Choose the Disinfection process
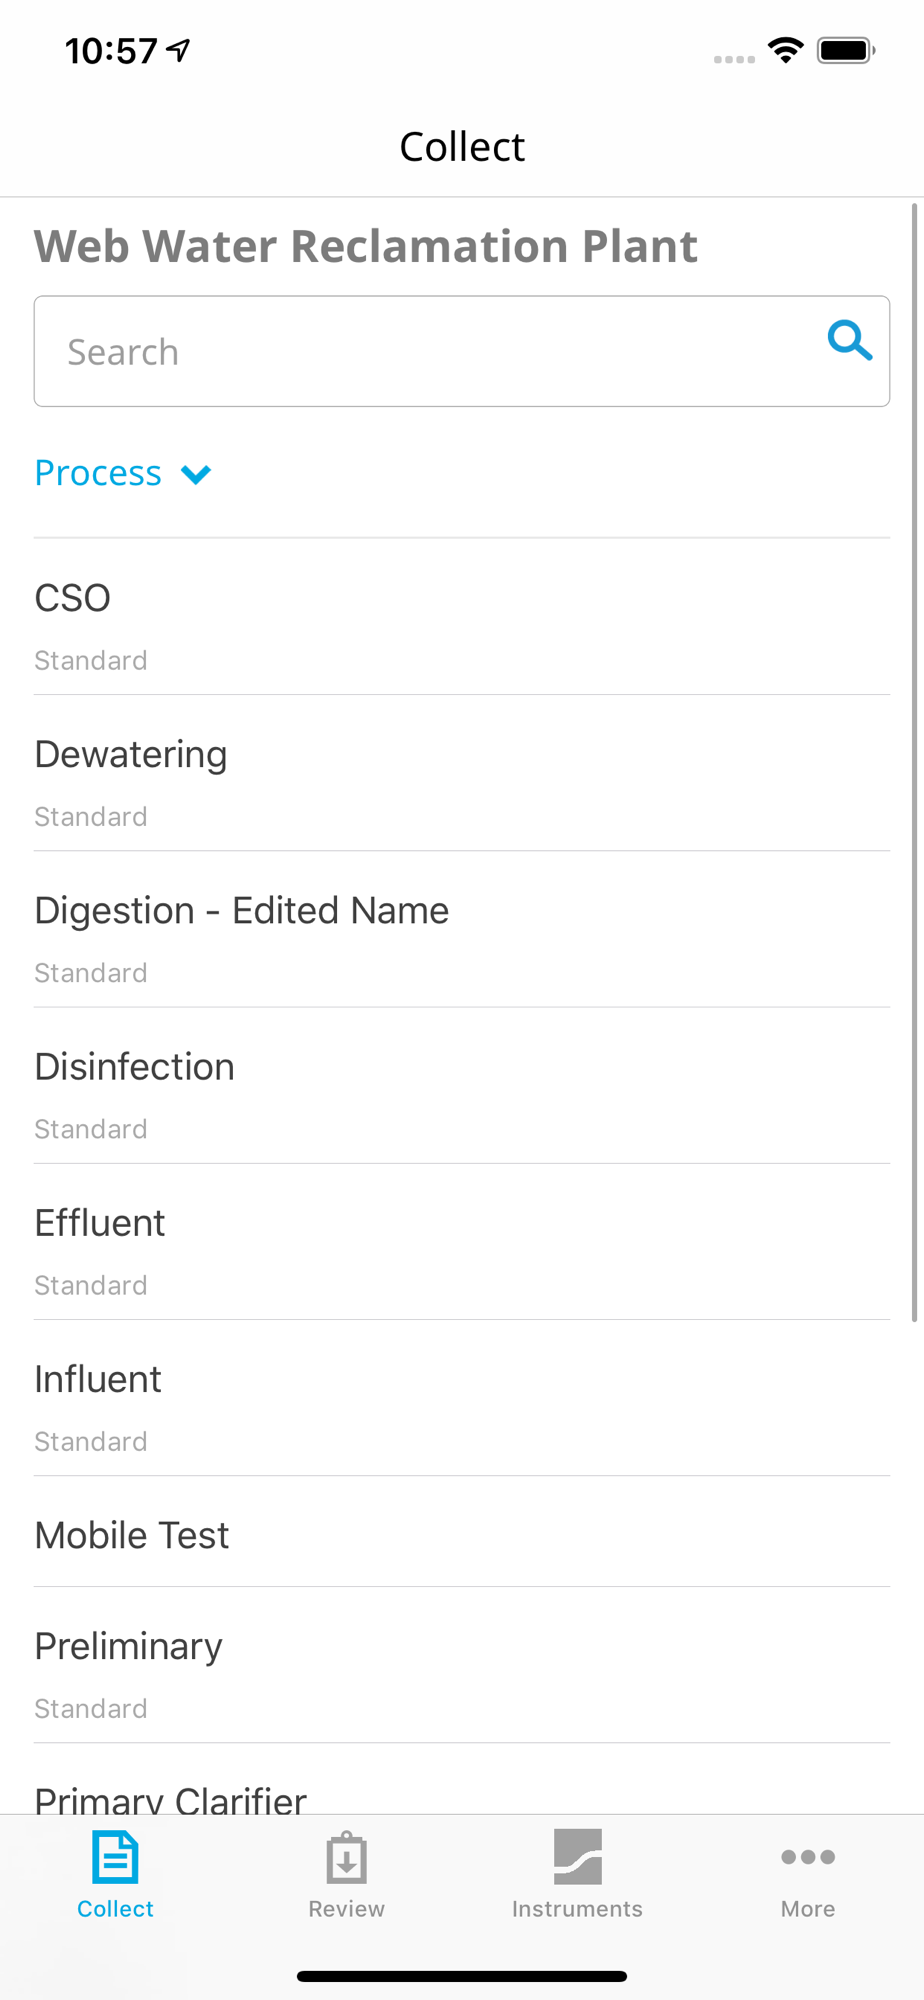This screenshot has width=924, height=2000. click(462, 1085)
